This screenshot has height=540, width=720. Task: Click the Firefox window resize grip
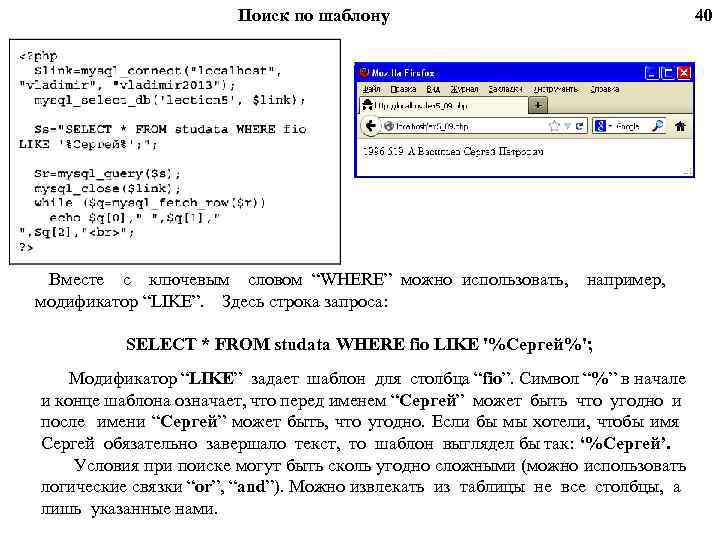tap(686, 171)
